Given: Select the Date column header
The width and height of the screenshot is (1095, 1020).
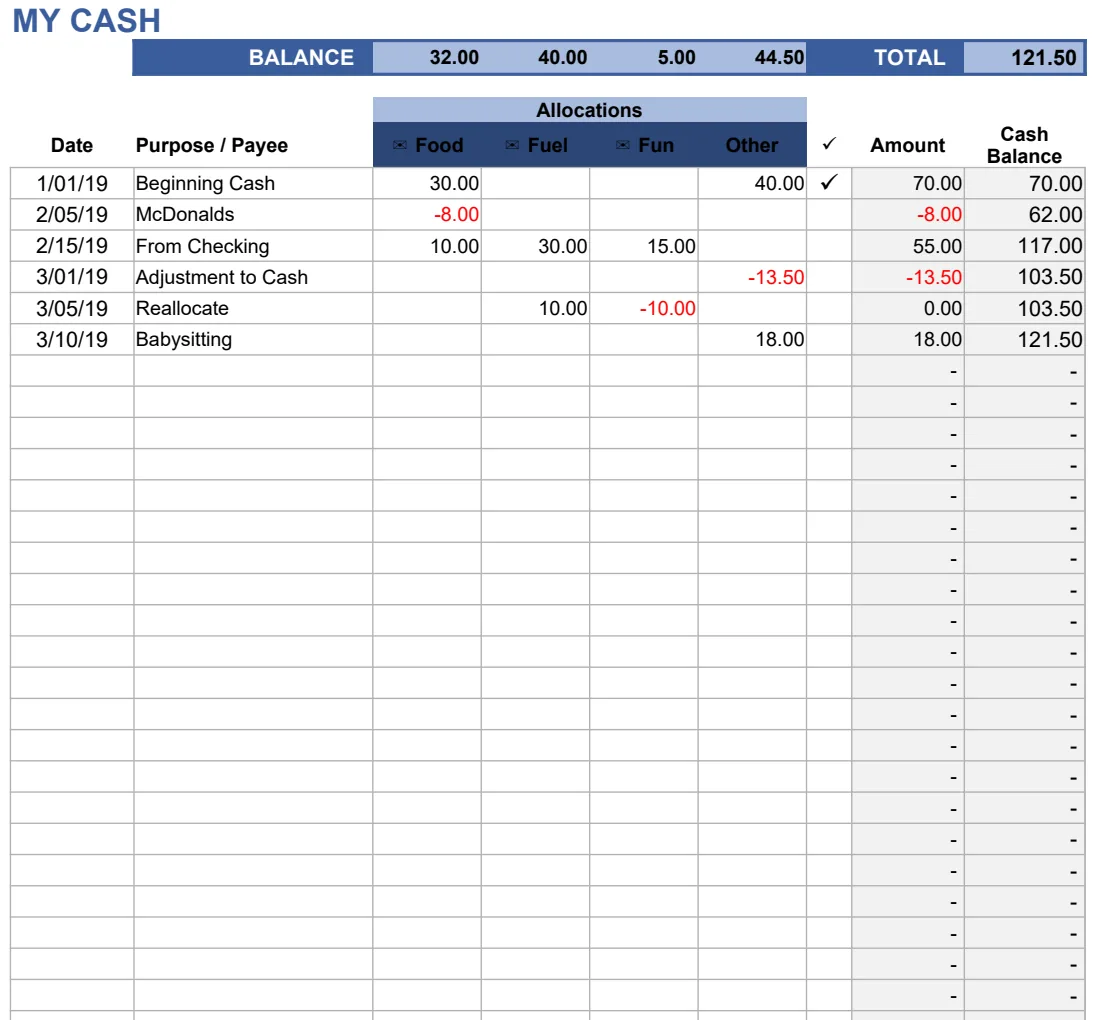Looking at the screenshot, I should pos(72,145).
